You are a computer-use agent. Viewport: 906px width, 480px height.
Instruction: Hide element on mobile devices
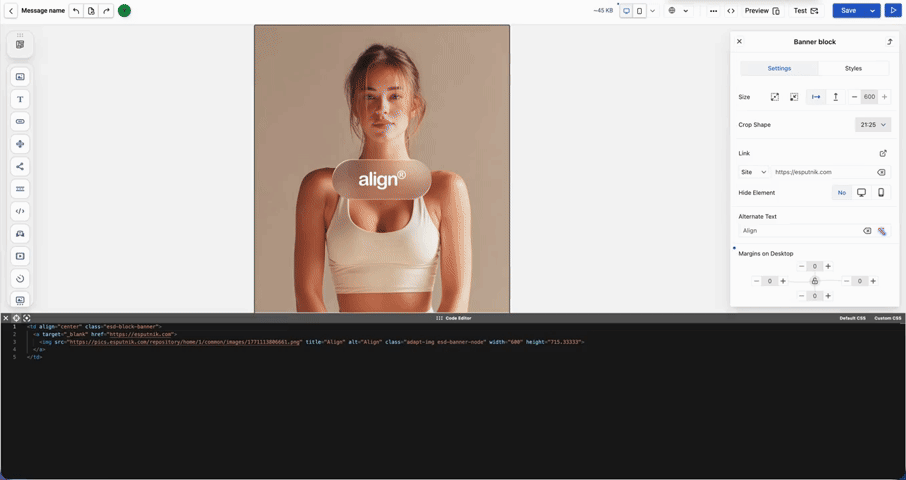point(881,193)
